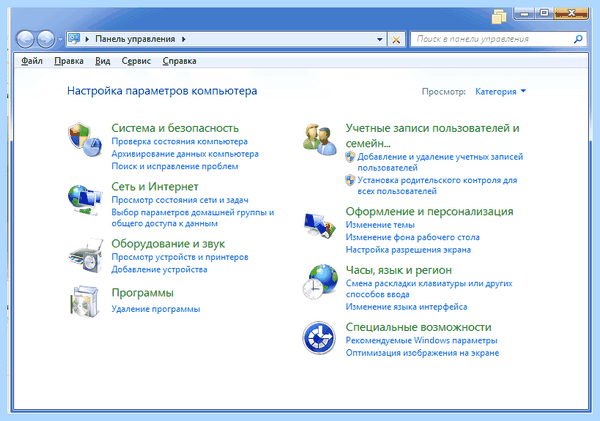This screenshot has height=421, width=600.
Task: Click the Forward navigation arrow
Action: point(46,39)
